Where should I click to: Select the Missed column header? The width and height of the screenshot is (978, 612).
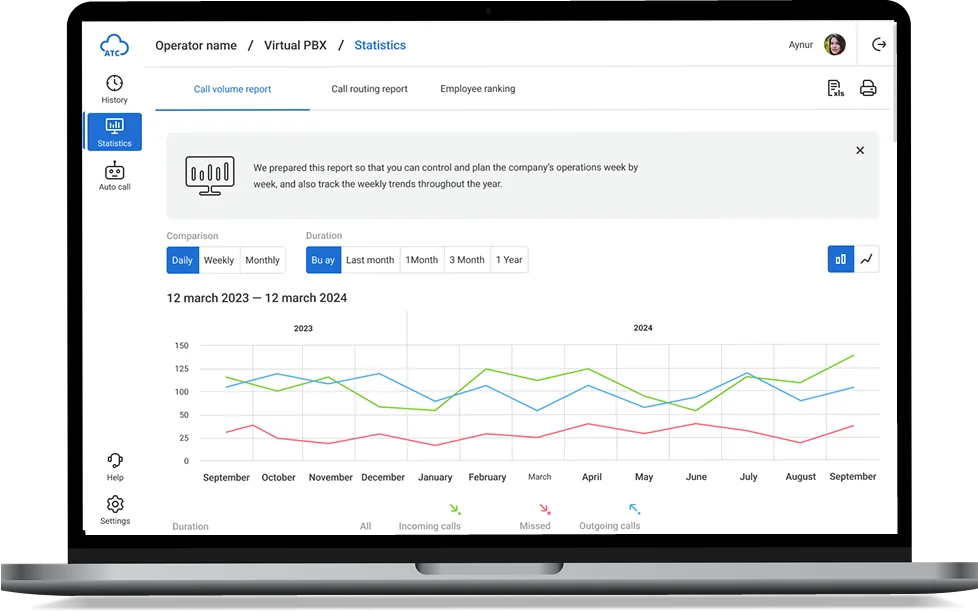pyautogui.click(x=535, y=526)
